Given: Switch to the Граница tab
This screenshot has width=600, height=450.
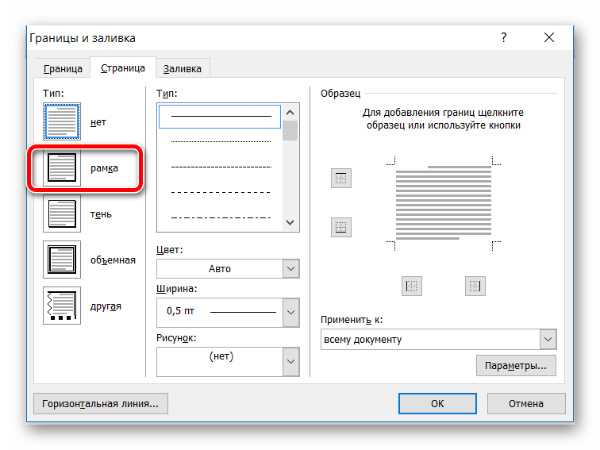Looking at the screenshot, I should click(x=63, y=69).
